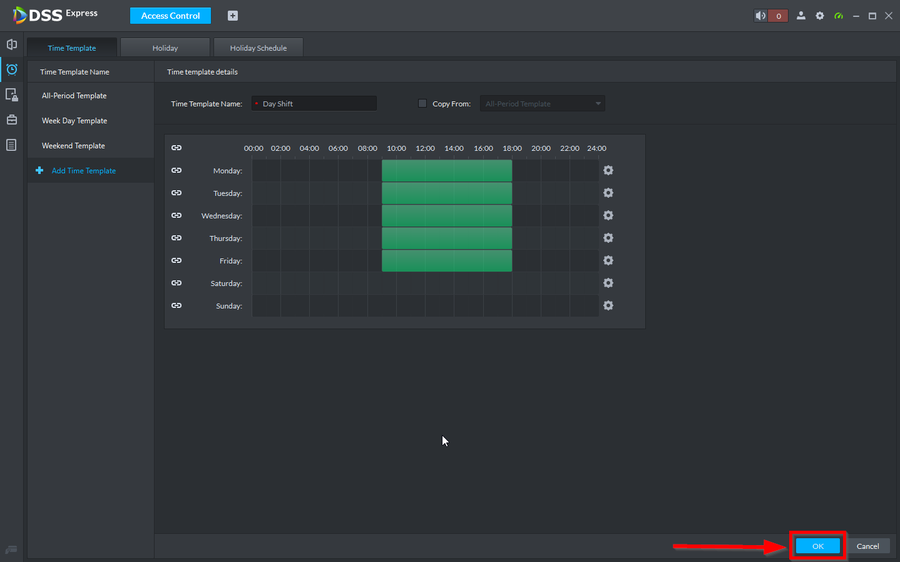This screenshot has width=900, height=562.
Task: Click the alarm sound speaker icon
Action: coord(761,15)
